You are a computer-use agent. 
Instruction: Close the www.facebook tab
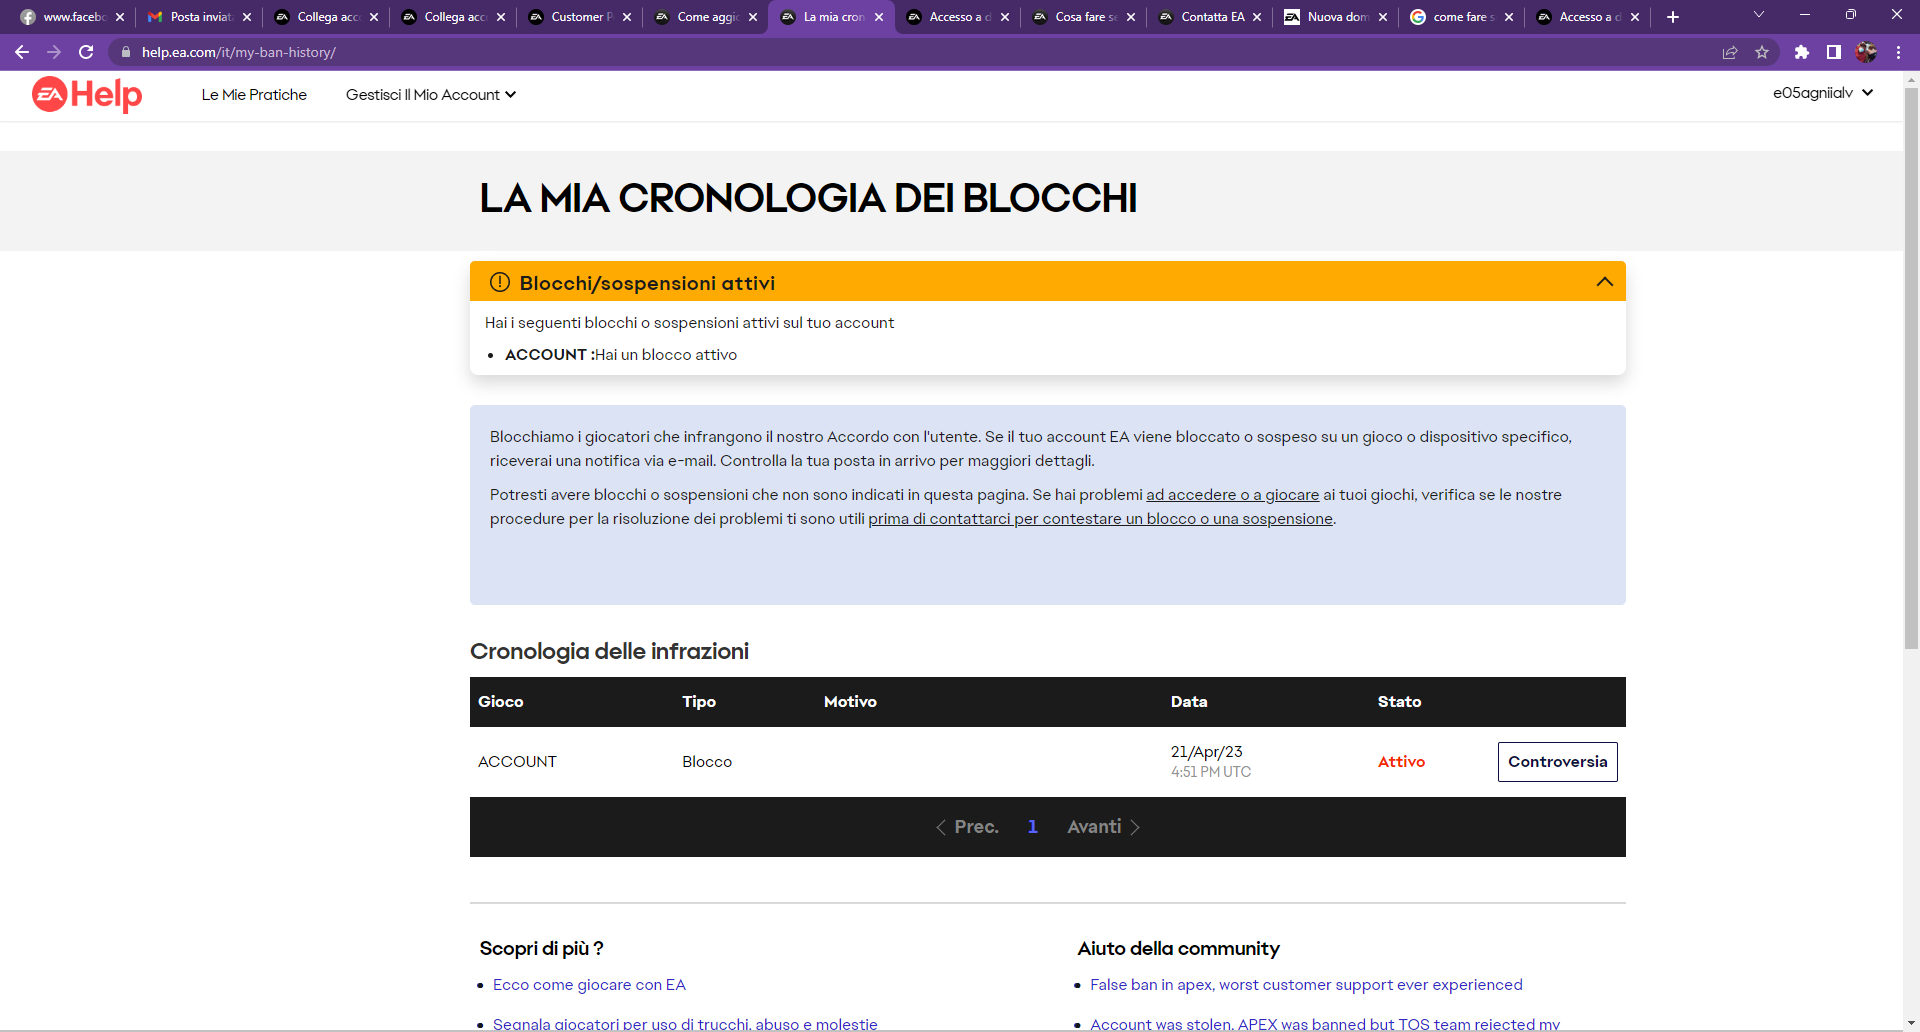(120, 17)
